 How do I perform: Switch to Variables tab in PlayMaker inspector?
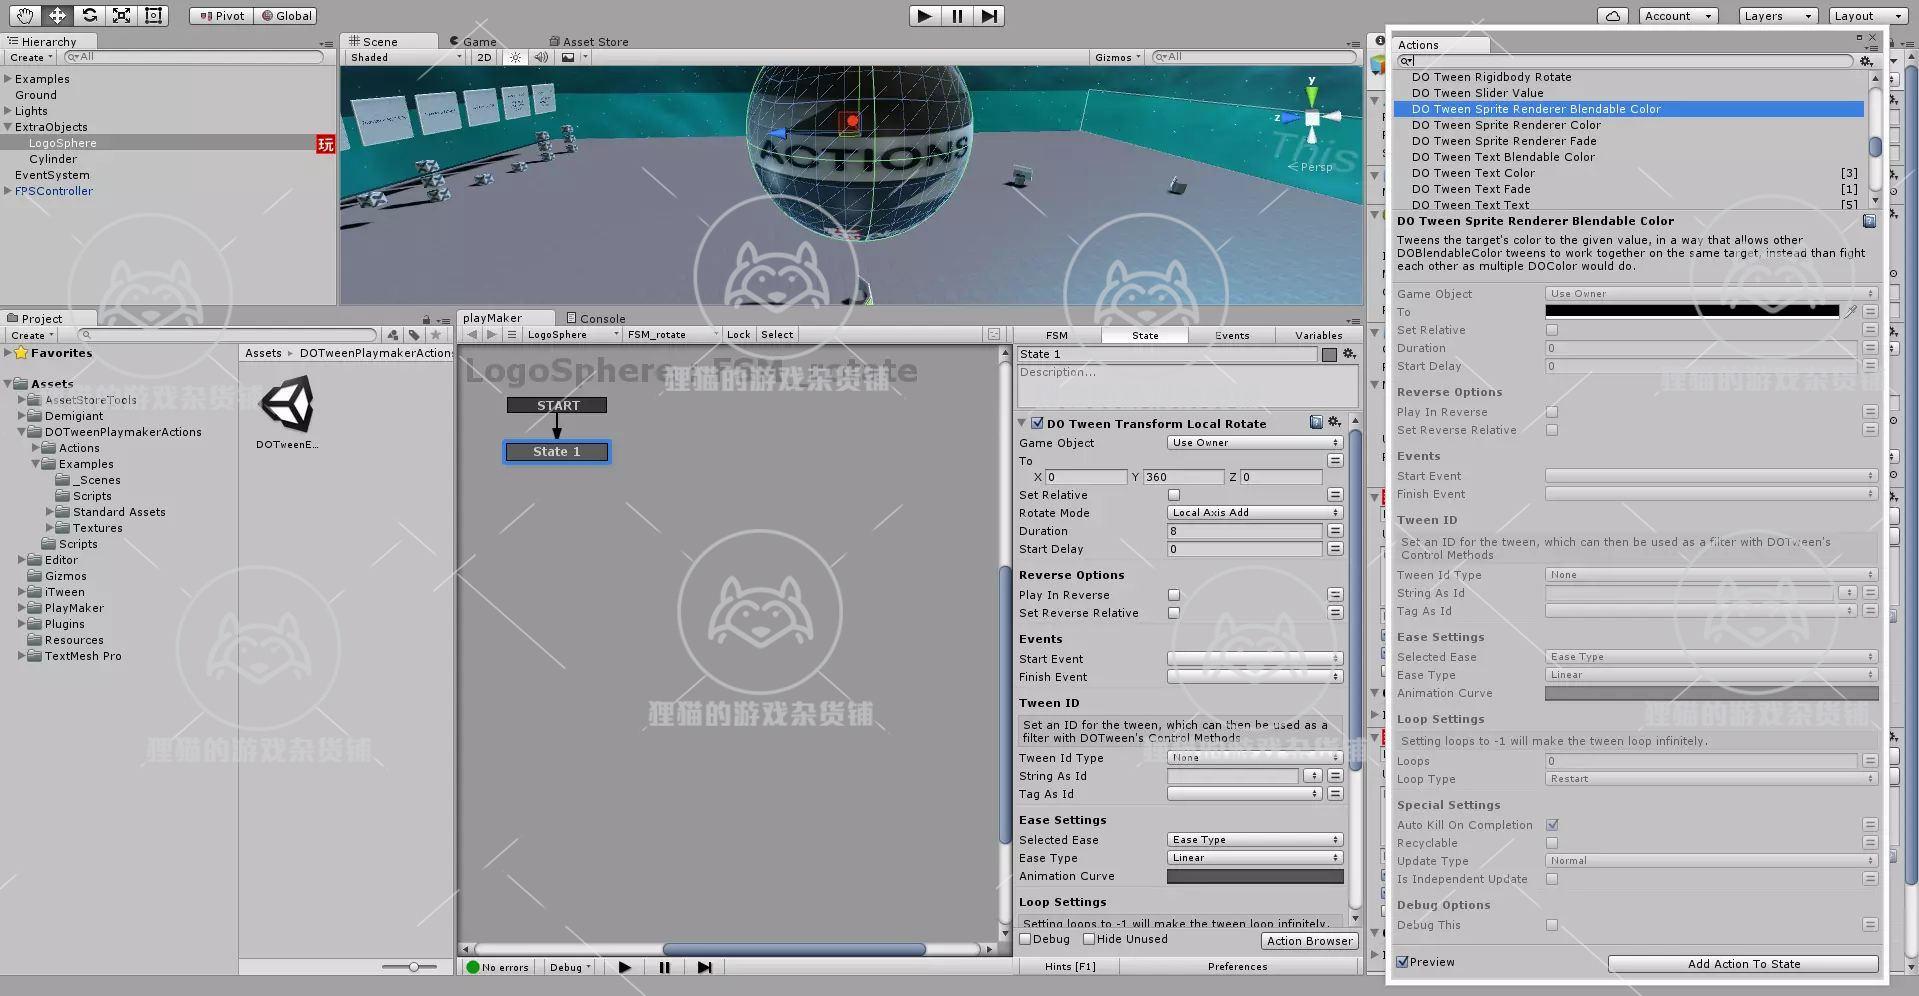pos(1319,335)
